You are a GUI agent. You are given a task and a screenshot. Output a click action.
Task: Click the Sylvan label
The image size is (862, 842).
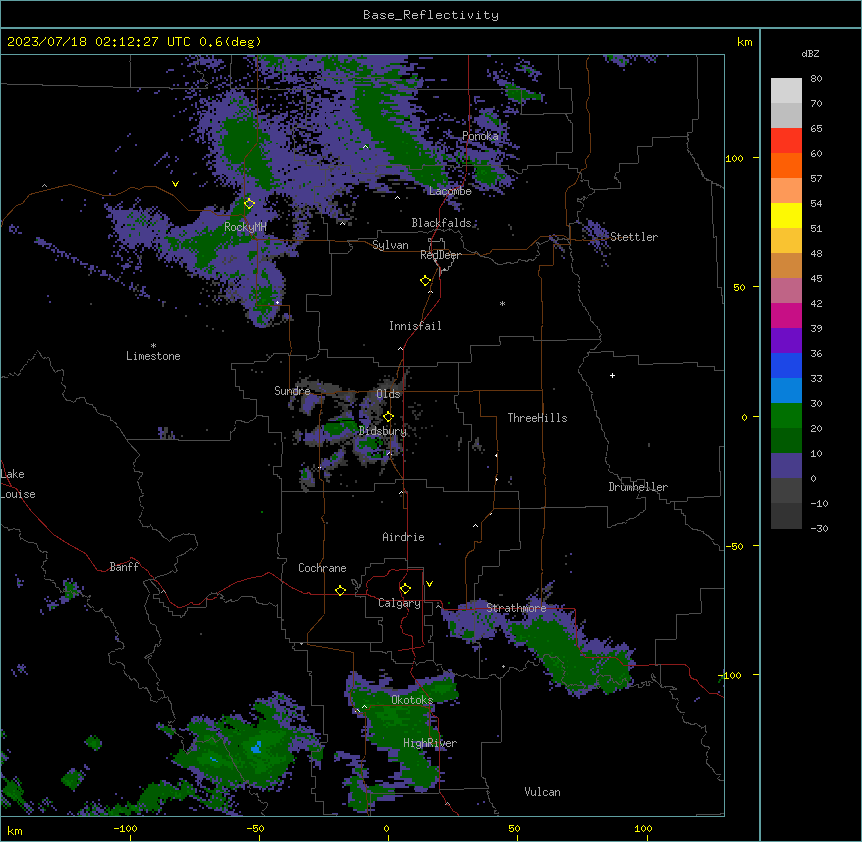[x=390, y=245]
